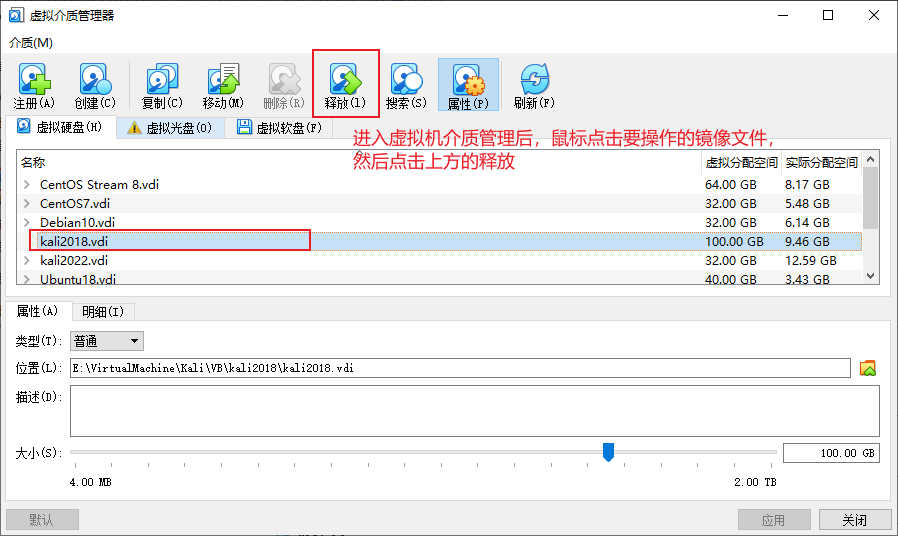This screenshot has height=536, width=898.
Task: Click the Create (创建) disk icon
Action: tap(94, 80)
